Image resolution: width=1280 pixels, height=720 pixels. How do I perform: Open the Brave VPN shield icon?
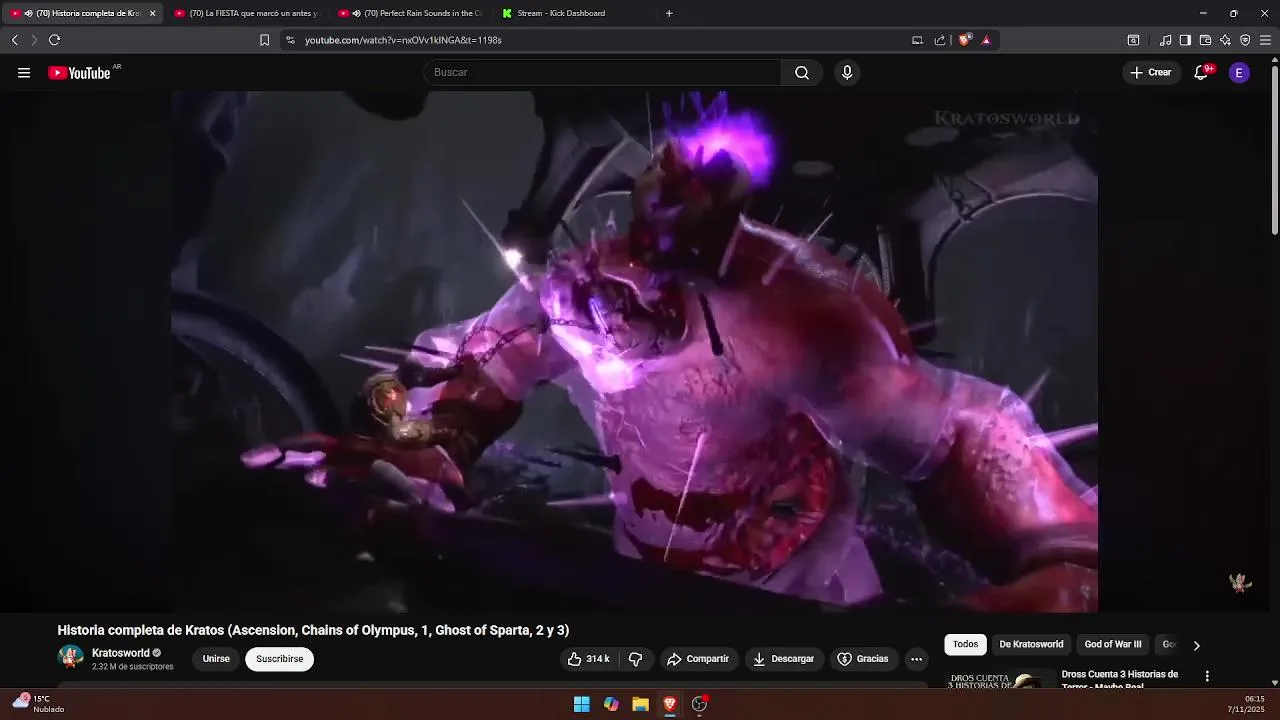point(1245,40)
